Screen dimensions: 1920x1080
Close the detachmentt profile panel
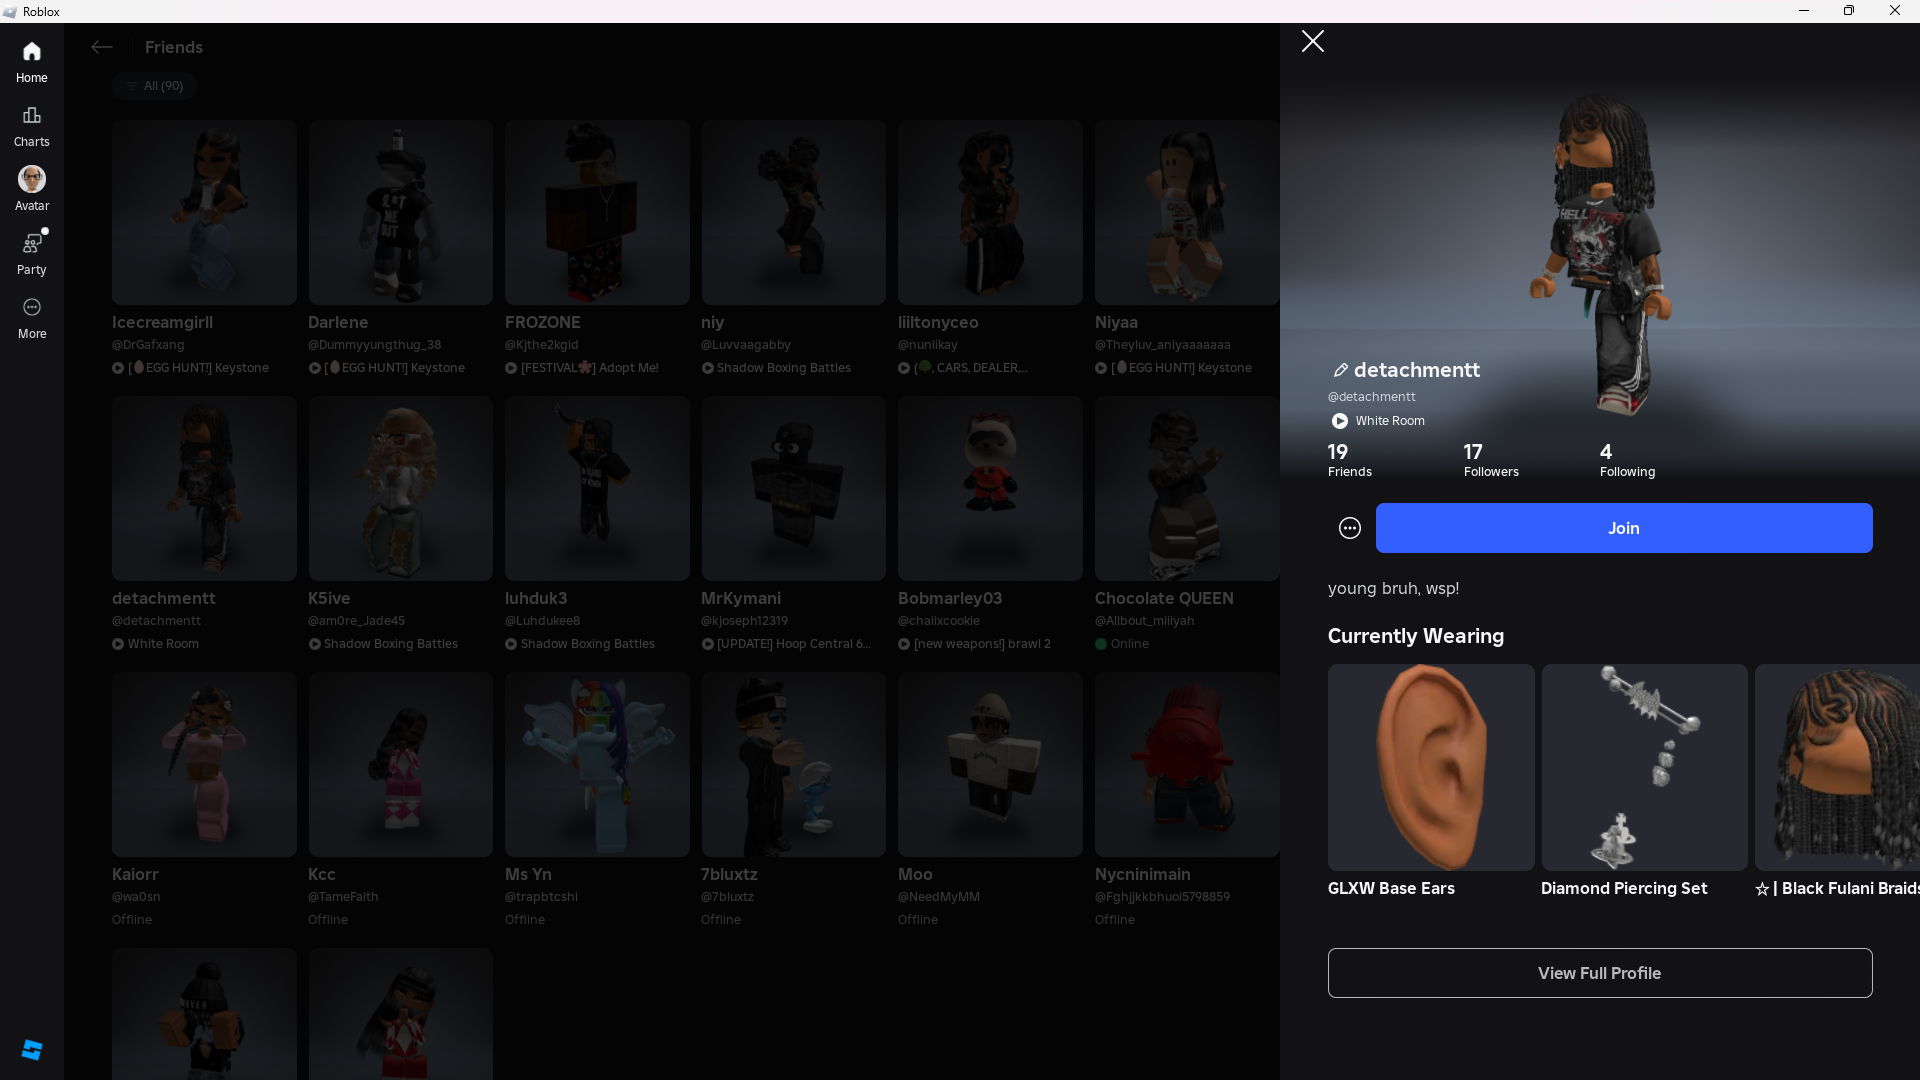coord(1312,41)
